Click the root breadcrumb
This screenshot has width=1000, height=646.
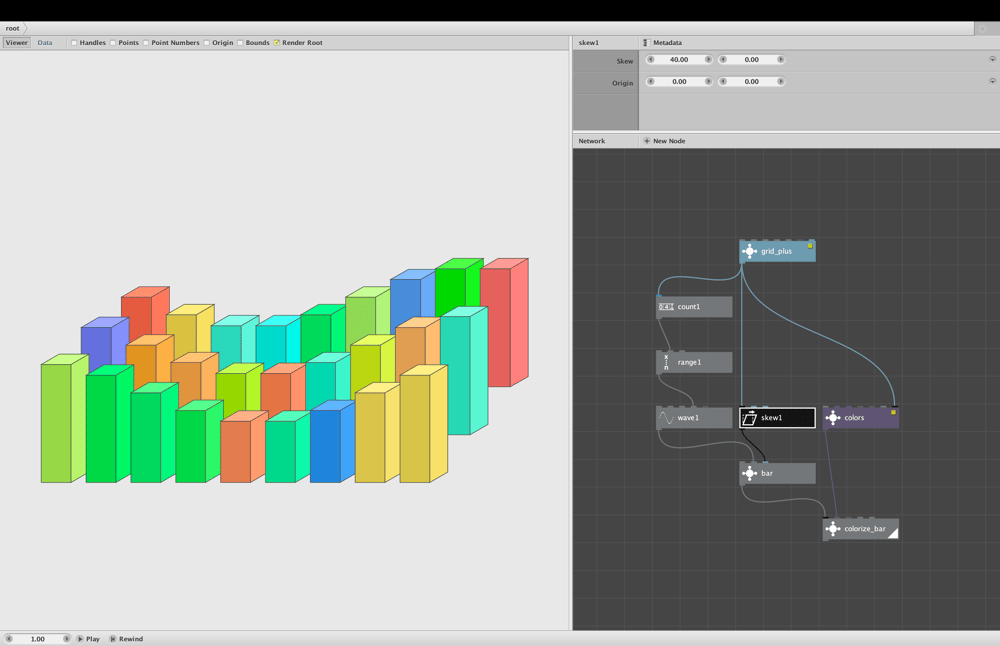tap(12, 28)
